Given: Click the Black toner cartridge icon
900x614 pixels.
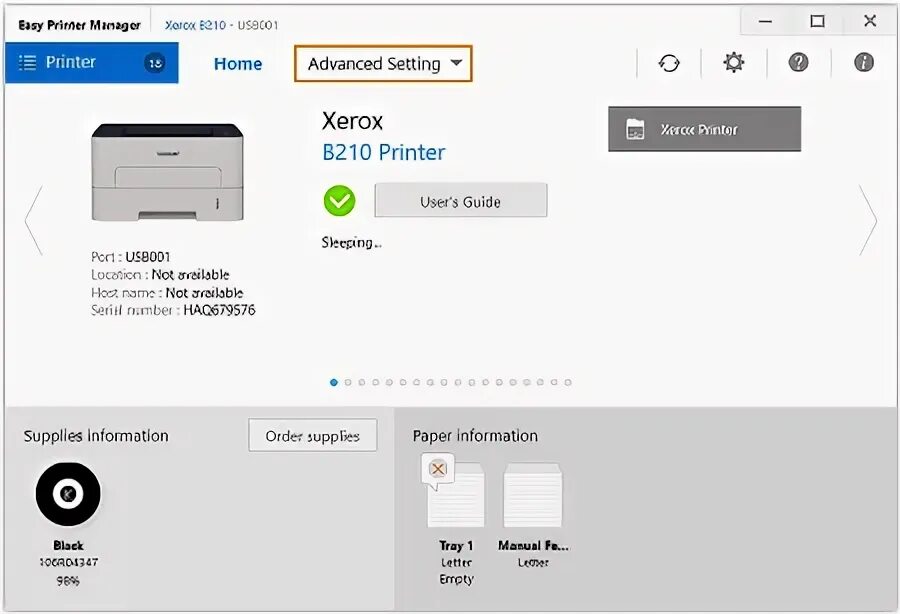Looking at the screenshot, I should pyautogui.click(x=68, y=493).
